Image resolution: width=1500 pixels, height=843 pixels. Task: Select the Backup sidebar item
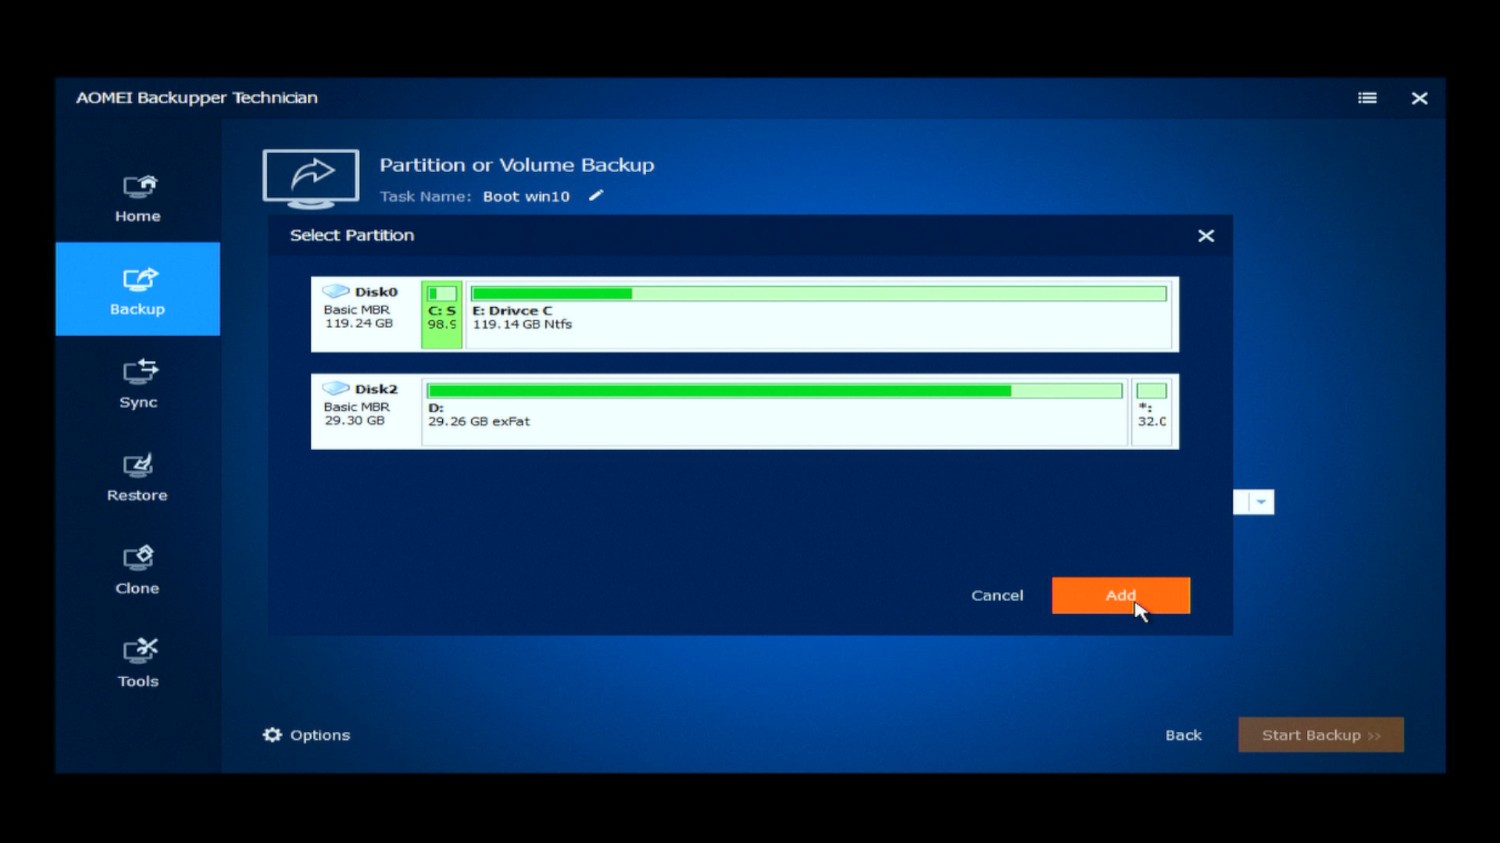tap(138, 289)
